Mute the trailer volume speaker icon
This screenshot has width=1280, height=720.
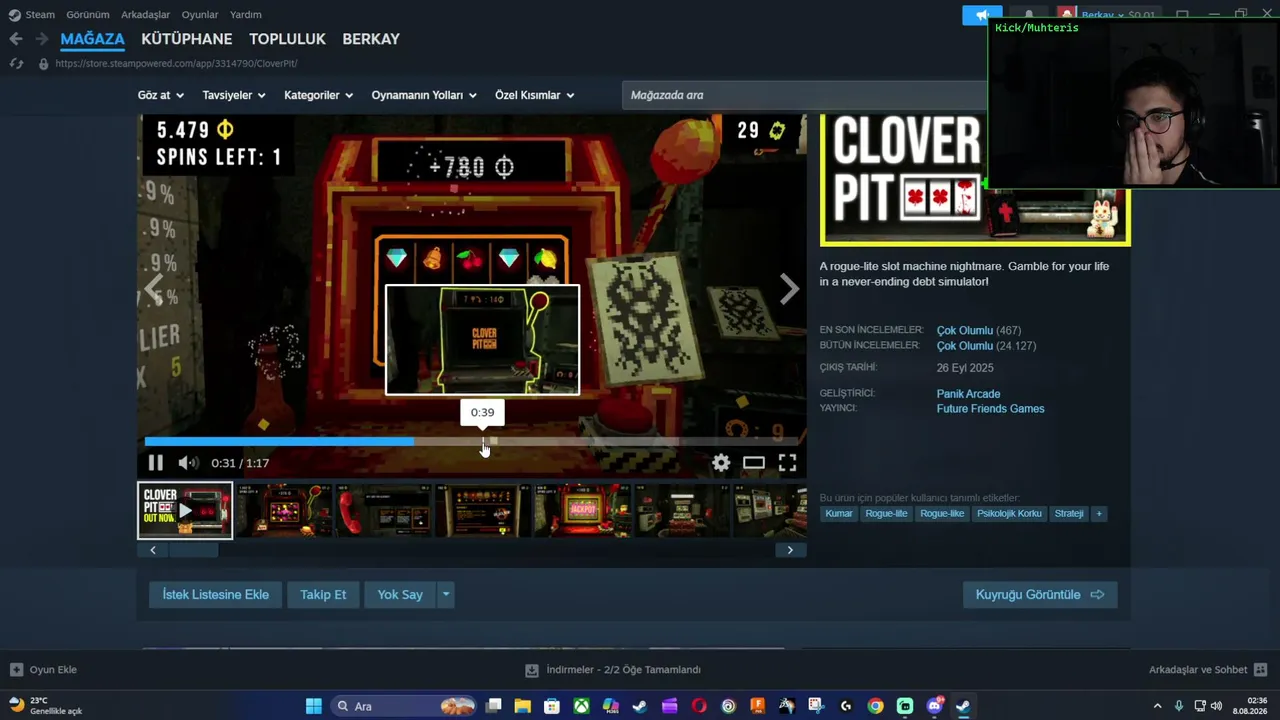click(x=188, y=463)
